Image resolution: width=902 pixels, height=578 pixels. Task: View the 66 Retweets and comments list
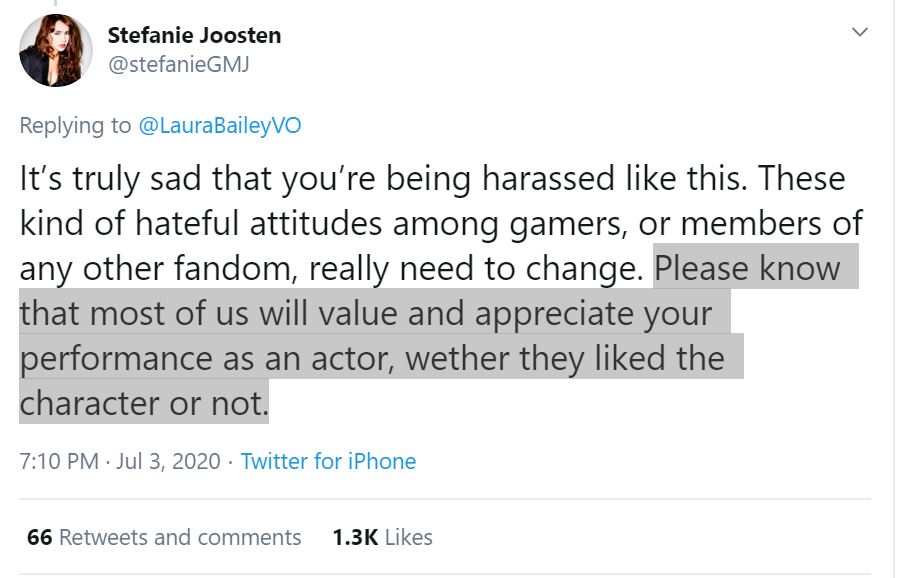coord(164,537)
